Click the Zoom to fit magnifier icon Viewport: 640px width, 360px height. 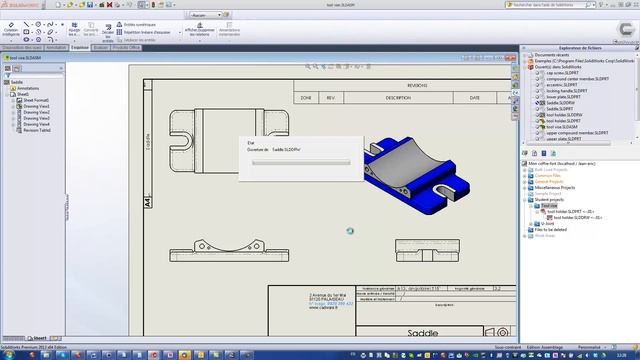308,67
